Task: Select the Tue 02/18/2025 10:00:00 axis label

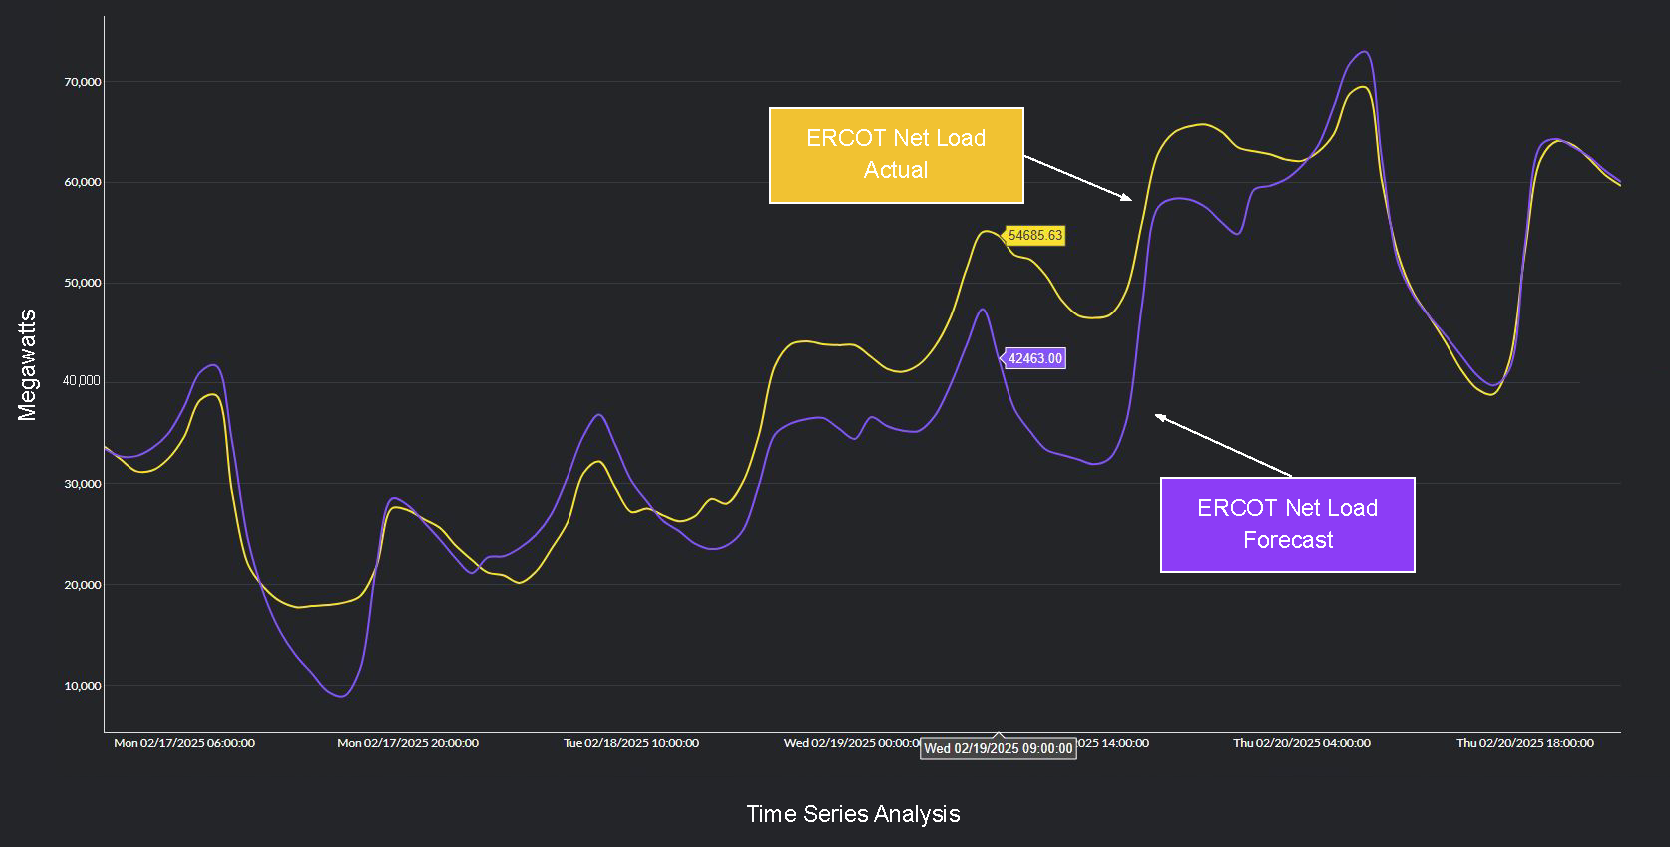Action: 631,743
